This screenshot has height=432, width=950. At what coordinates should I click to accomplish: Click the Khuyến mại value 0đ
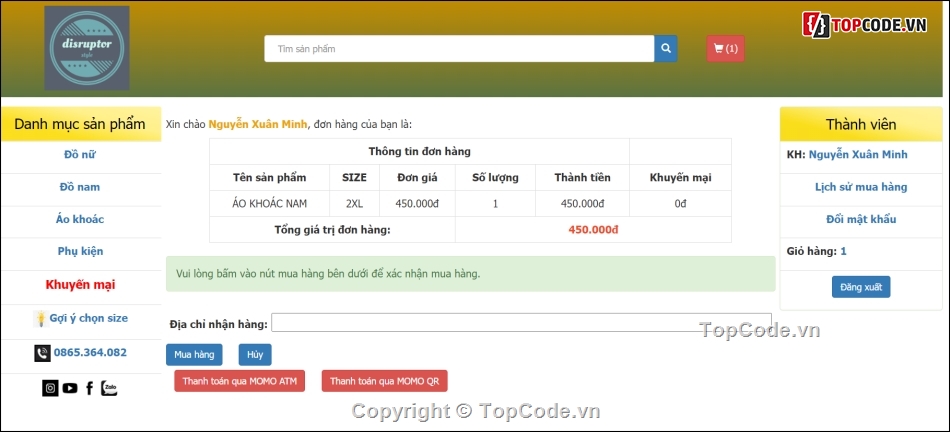point(680,204)
